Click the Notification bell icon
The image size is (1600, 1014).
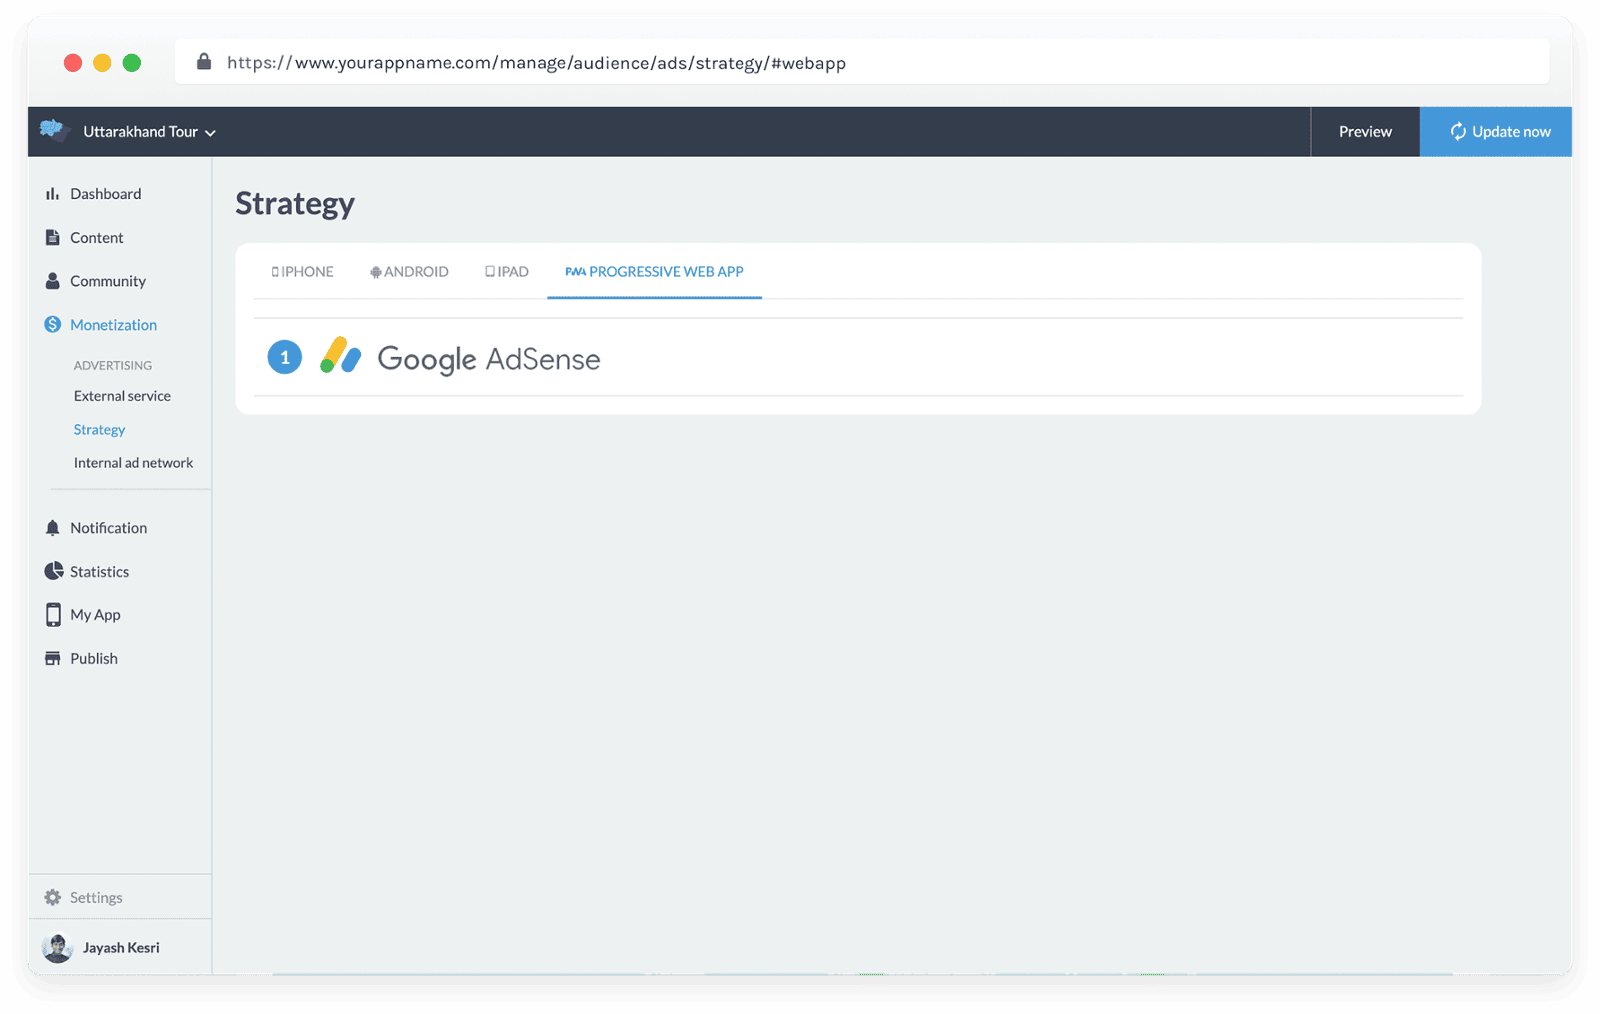tap(52, 528)
